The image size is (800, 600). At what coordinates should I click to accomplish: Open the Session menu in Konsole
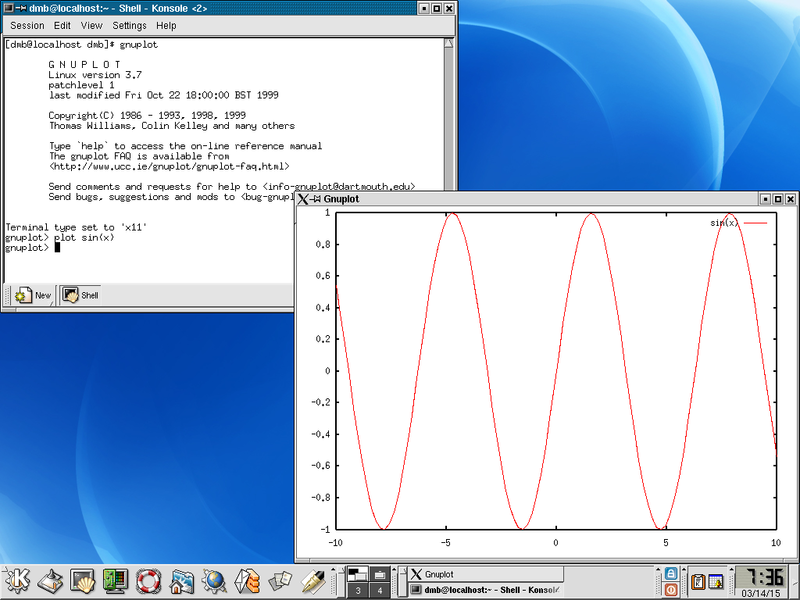point(27,26)
